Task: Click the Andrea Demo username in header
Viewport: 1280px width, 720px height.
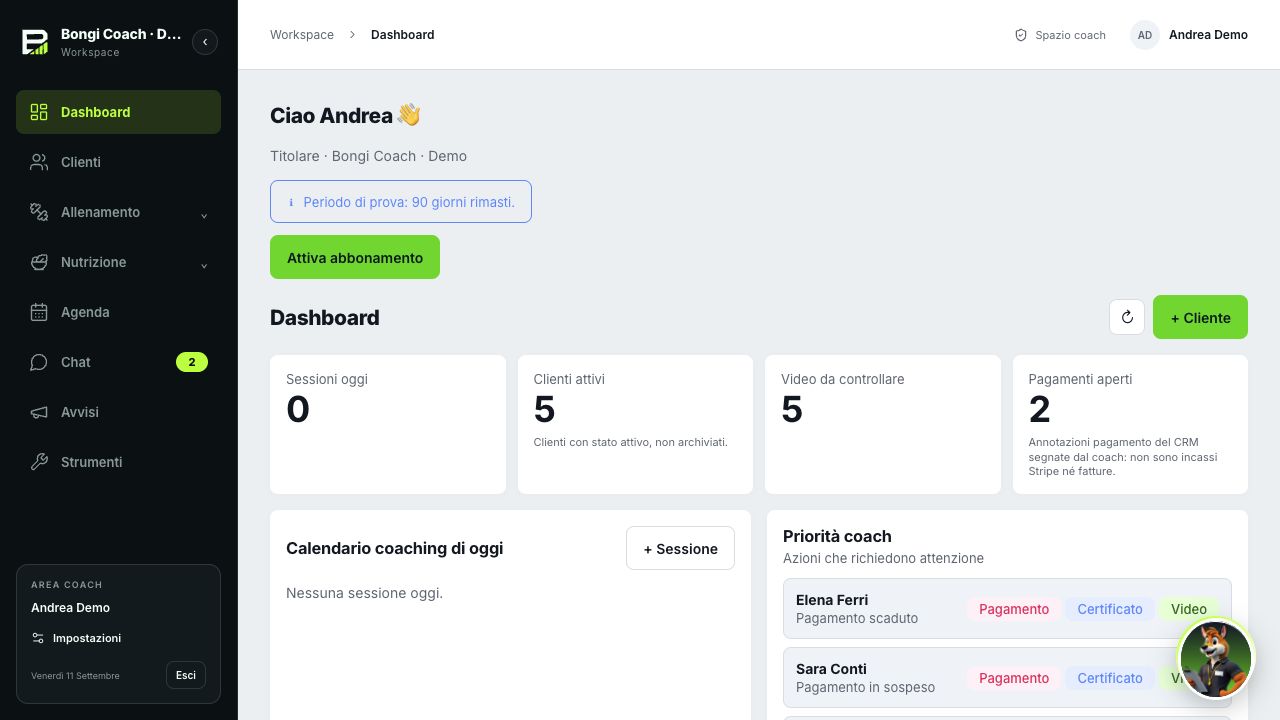Action: (1208, 35)
